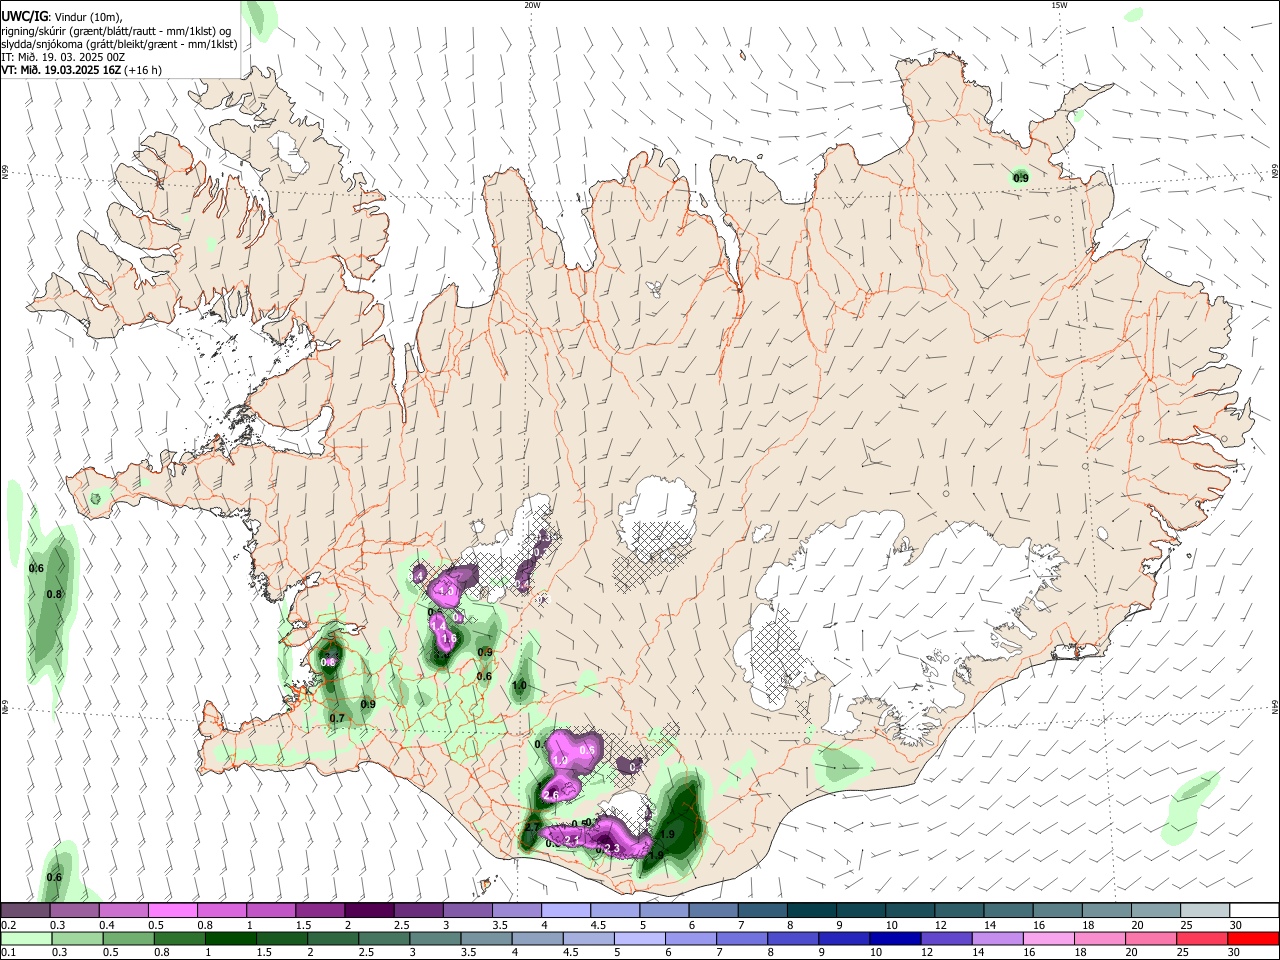Click the 2.6 value on the pink snow area

550,795
